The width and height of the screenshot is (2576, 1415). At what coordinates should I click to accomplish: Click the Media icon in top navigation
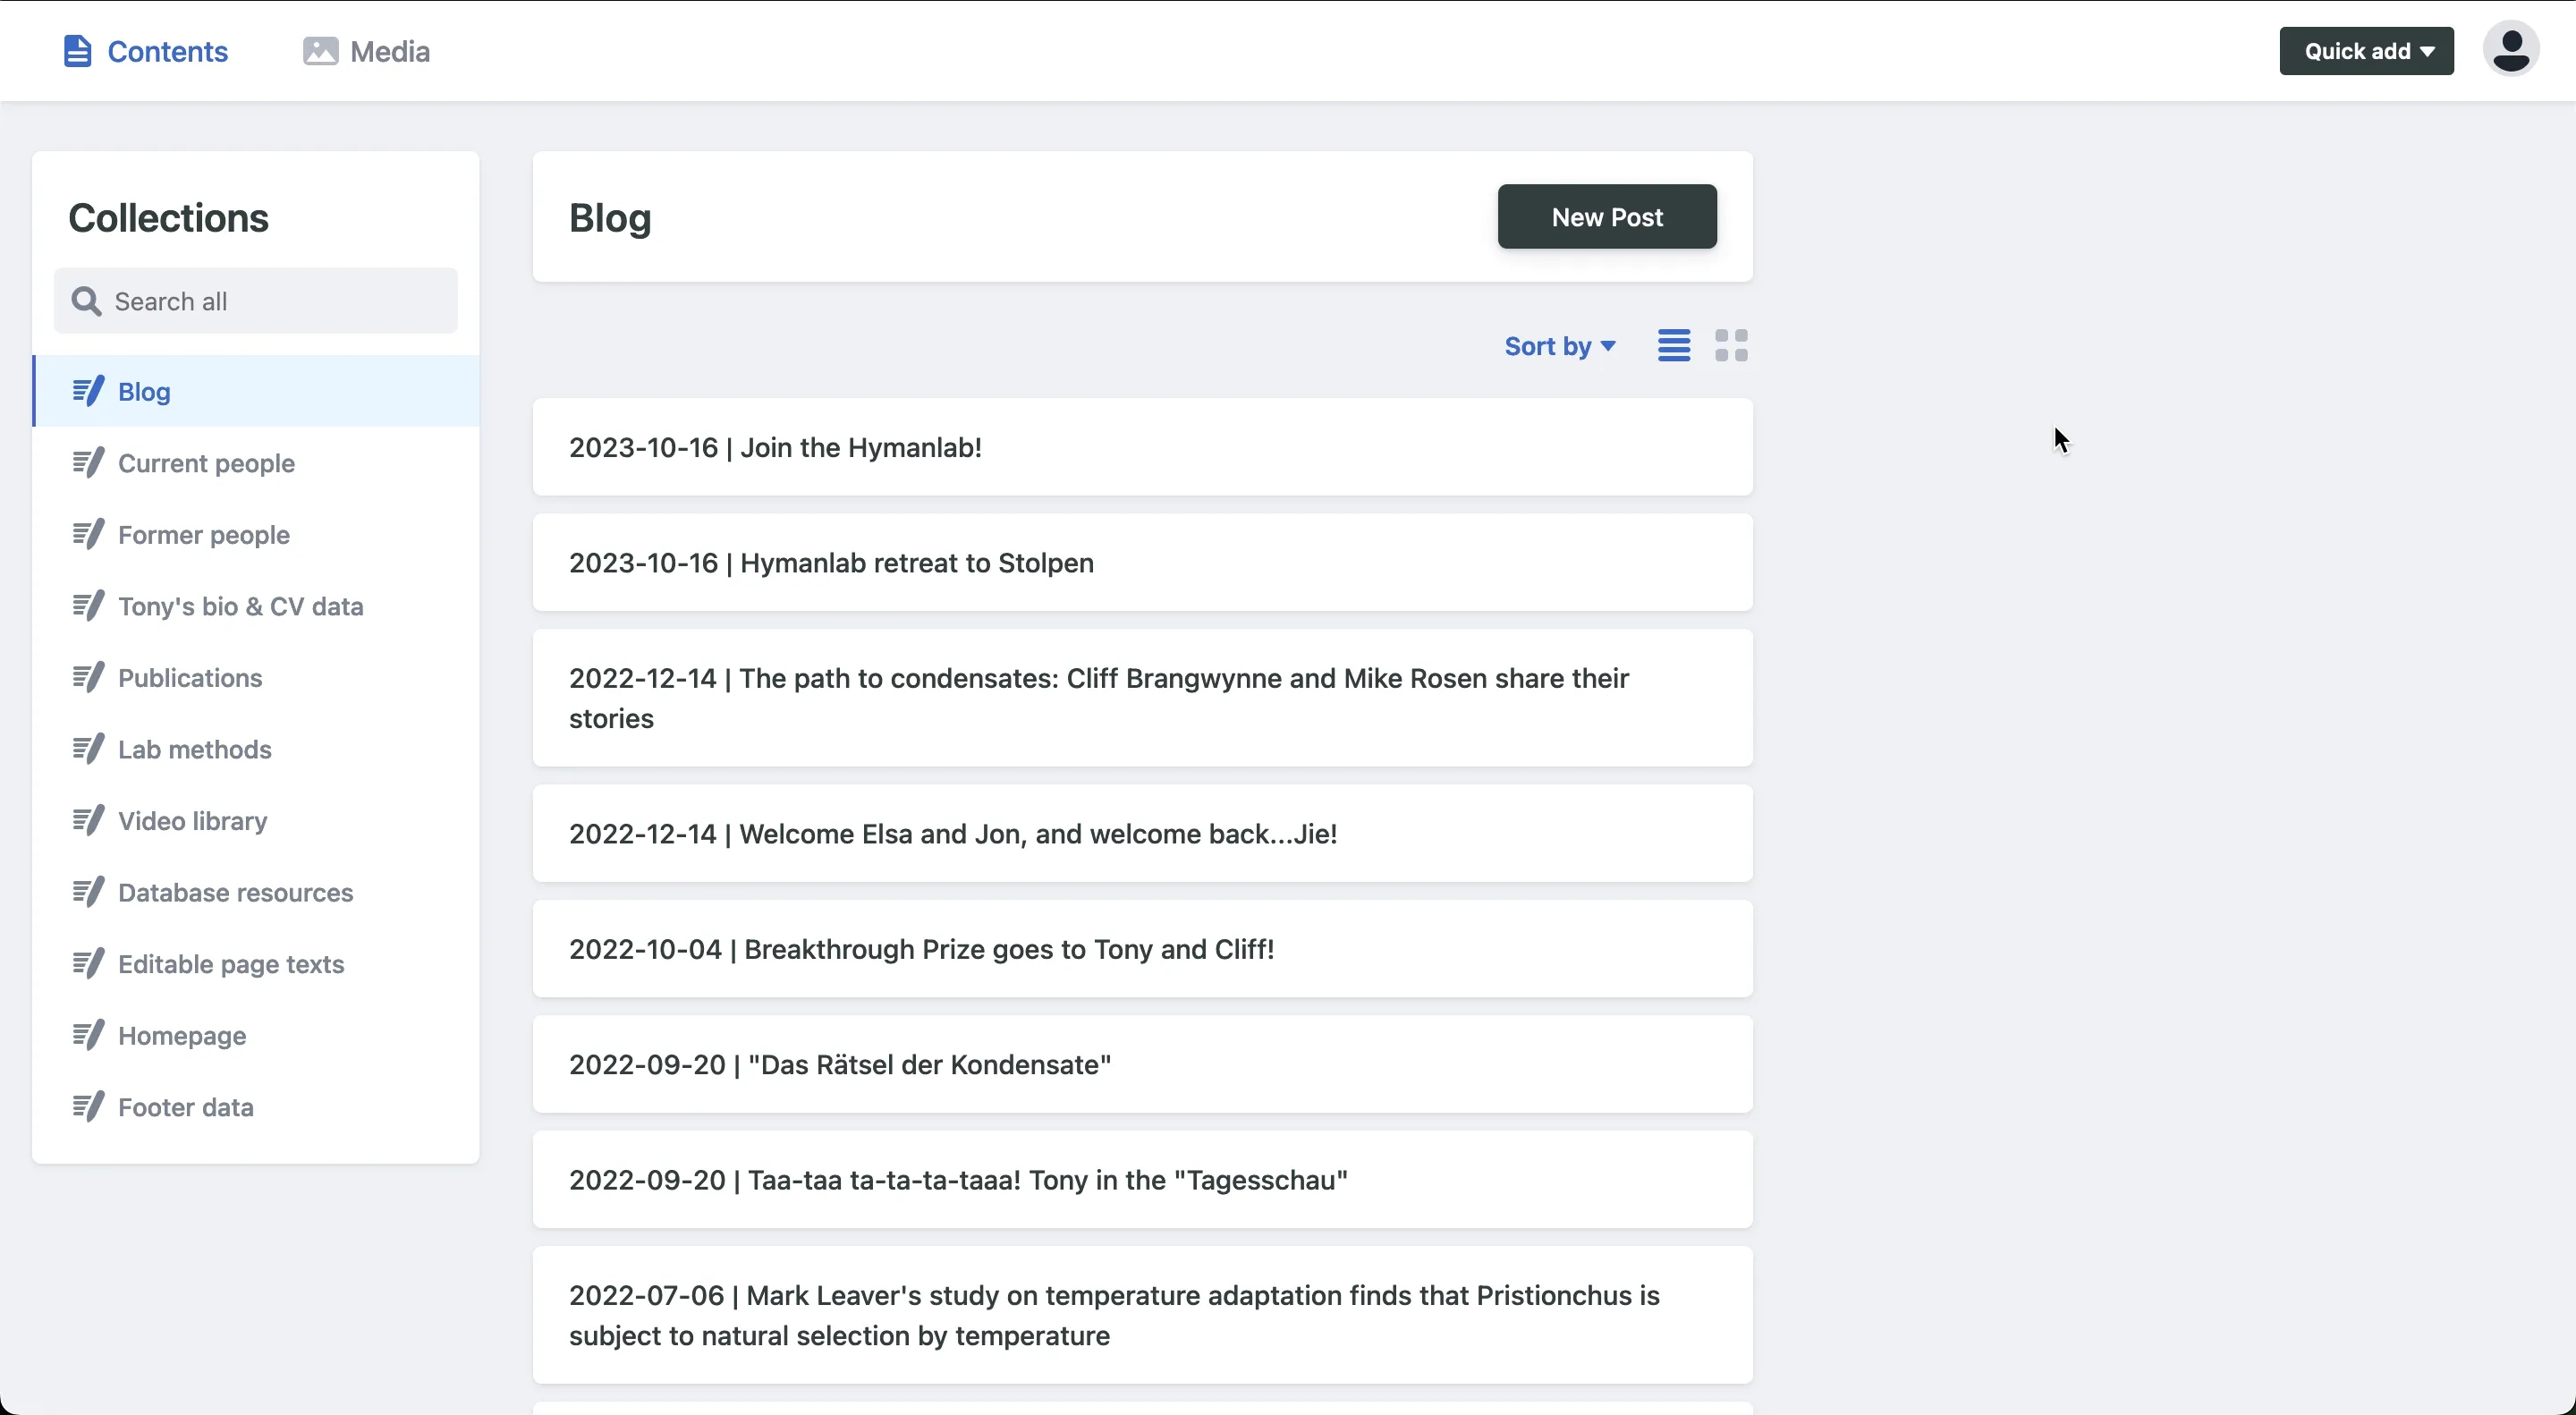coord(318,50)
